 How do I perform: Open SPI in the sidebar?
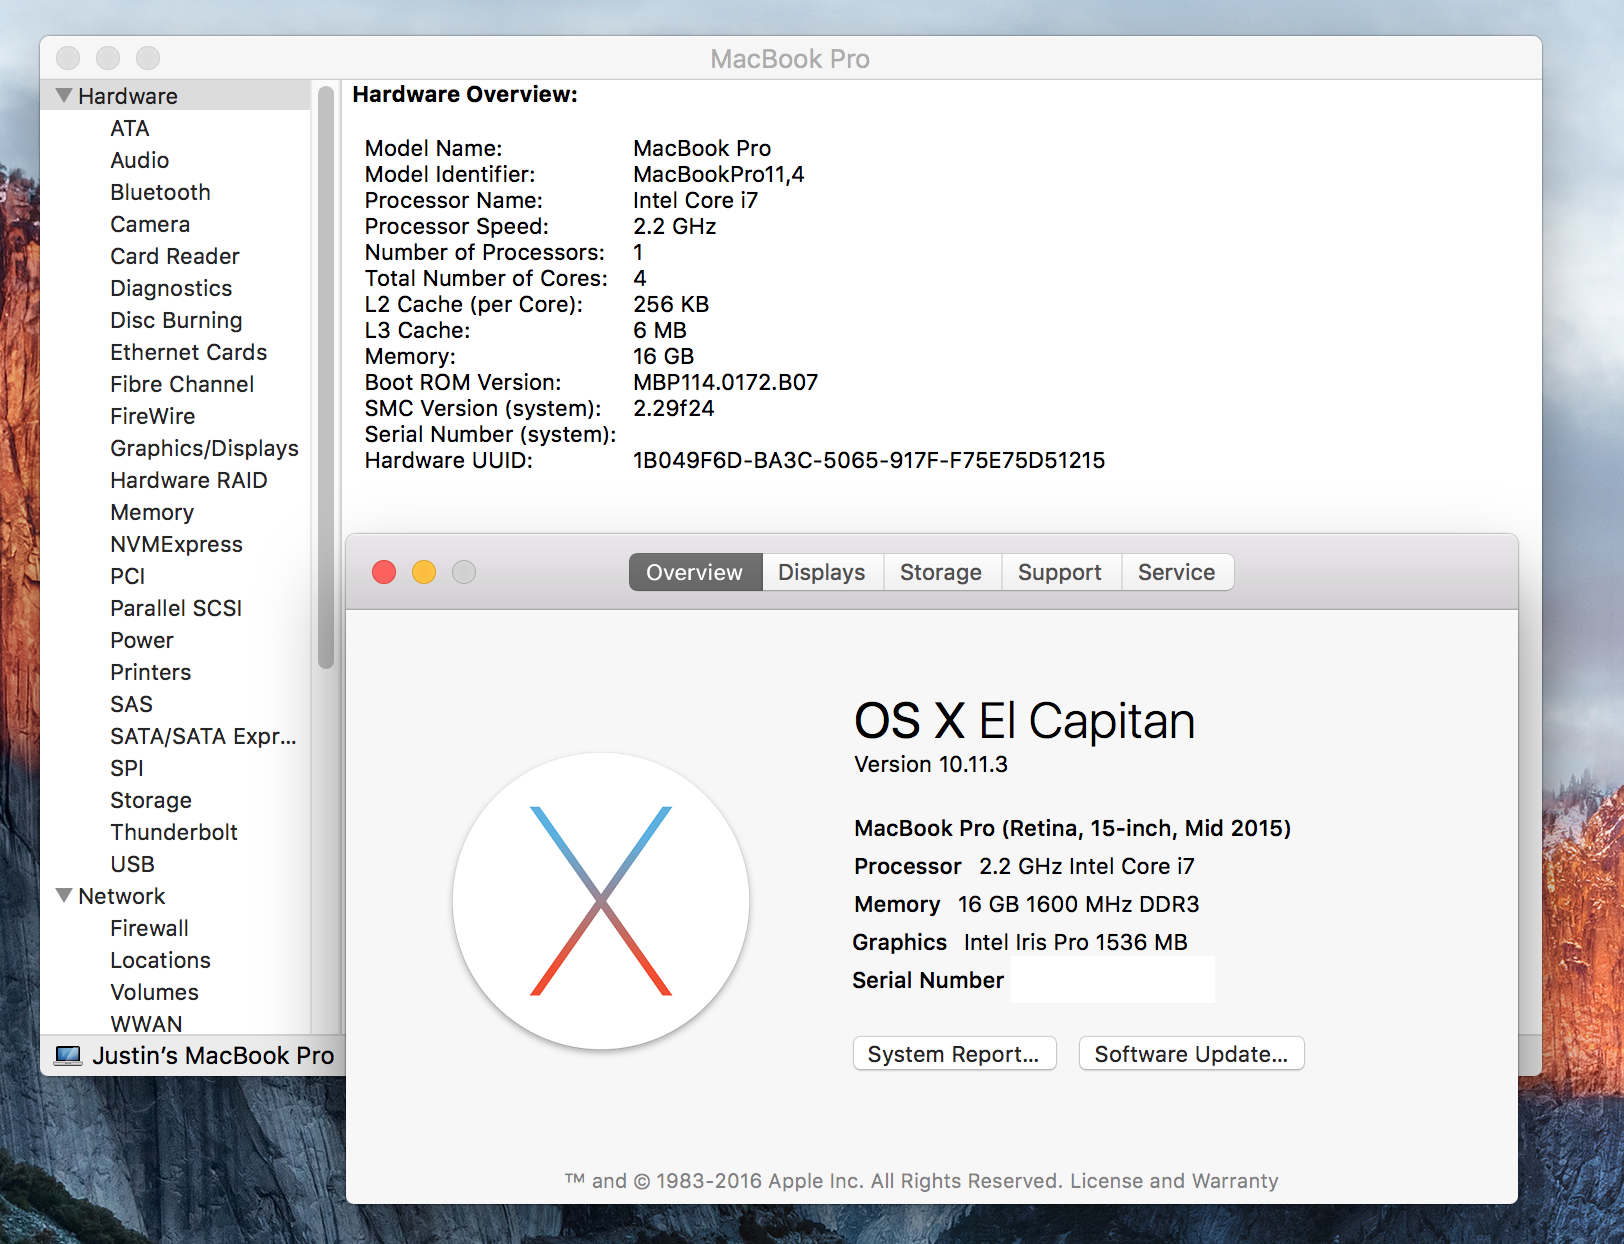click(127, 768)
